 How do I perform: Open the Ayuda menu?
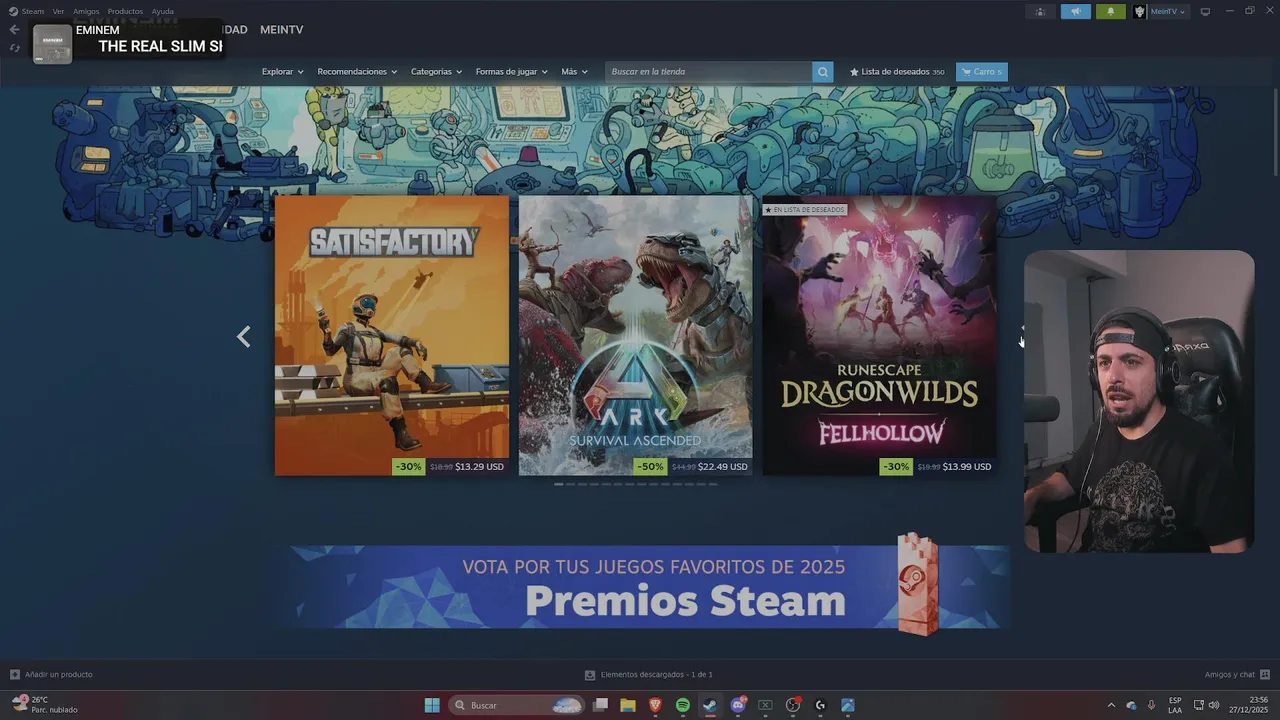point(163,11)
